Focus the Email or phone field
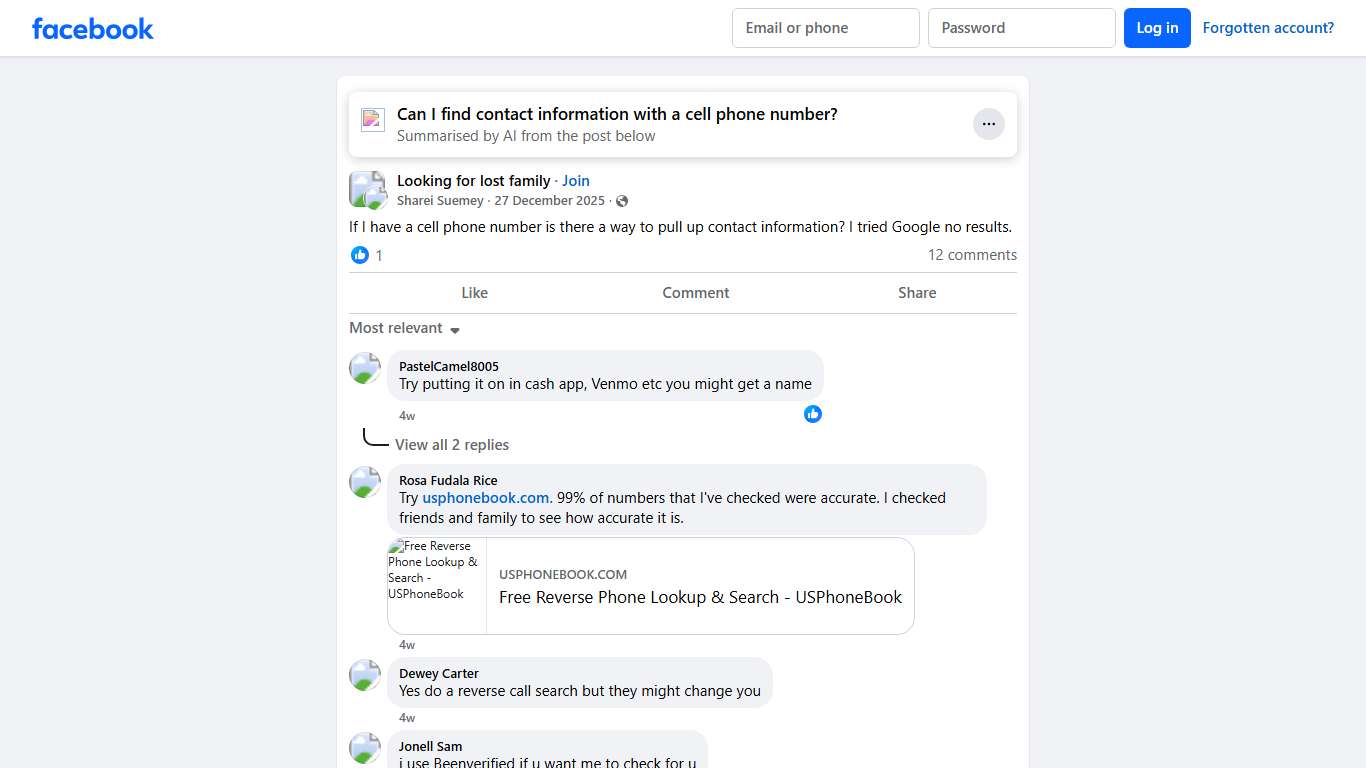Image resolution: width=1366 pixels, height=768 pixels. [x=826, y=28]
